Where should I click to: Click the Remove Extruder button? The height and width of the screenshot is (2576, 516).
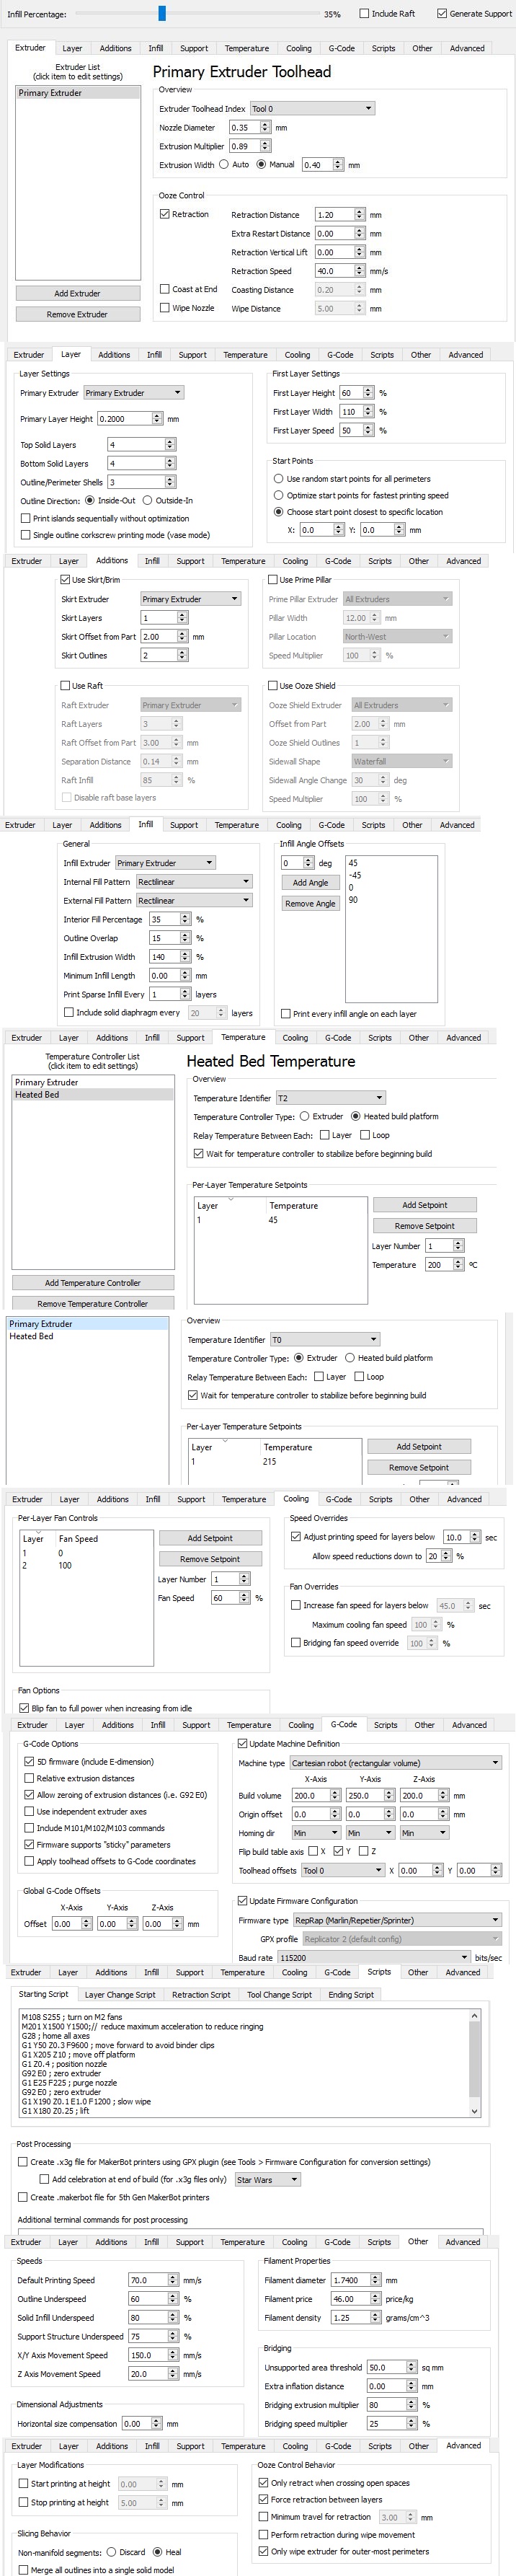[77, 314]
